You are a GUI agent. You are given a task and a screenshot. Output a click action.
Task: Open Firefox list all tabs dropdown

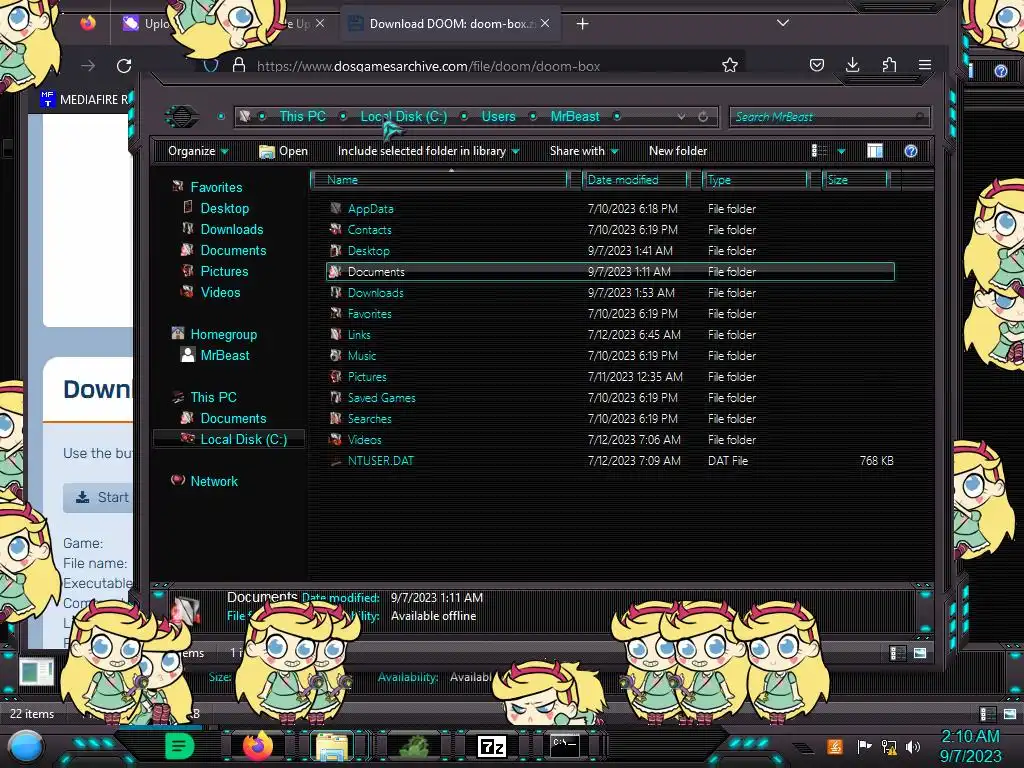[x=783, y=23]
